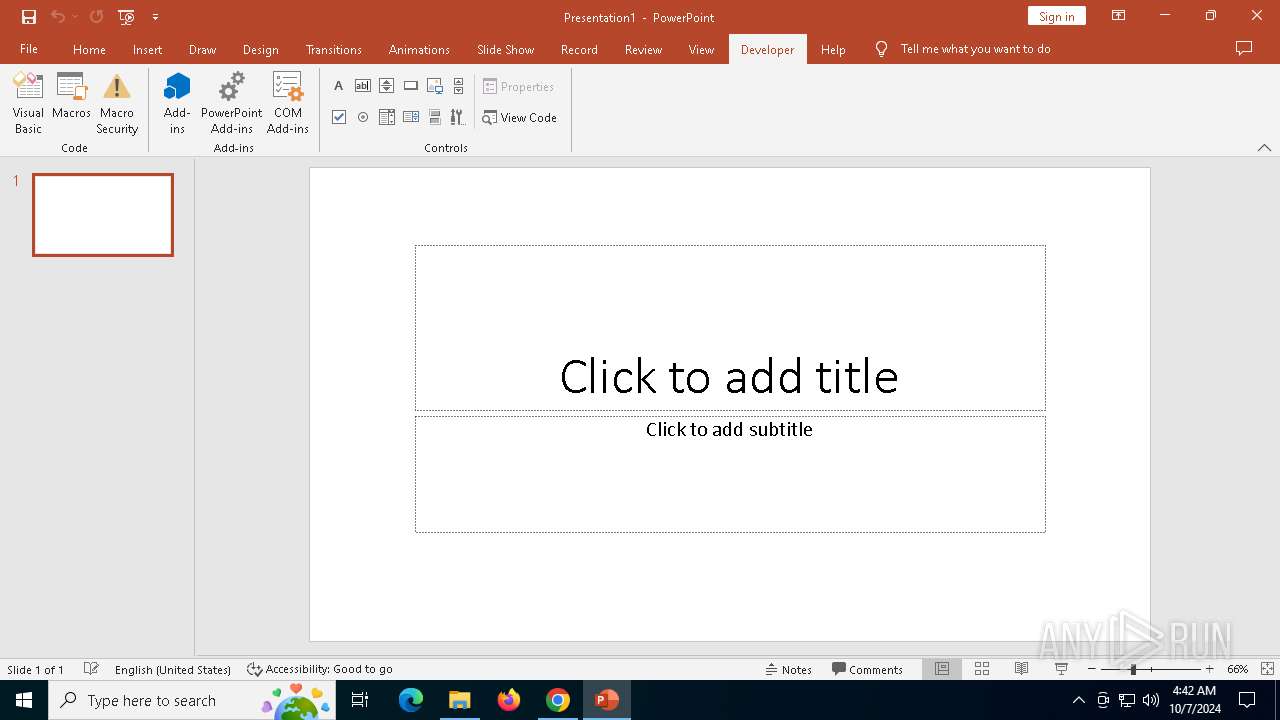The image size is (1280, 720).
Task: Open the Visual Basic editor
Action: click(28, 103)
